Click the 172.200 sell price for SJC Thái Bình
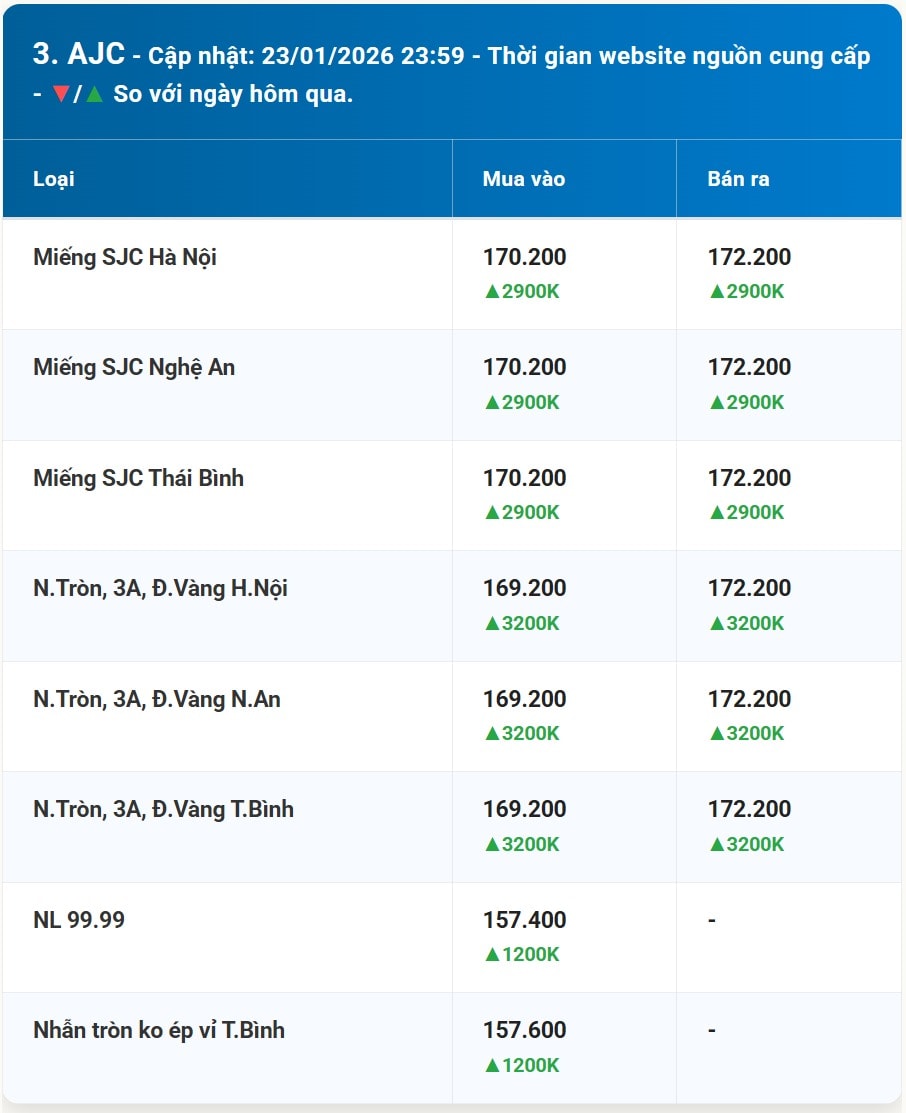 pyautogui.click(x=749, y=478)
